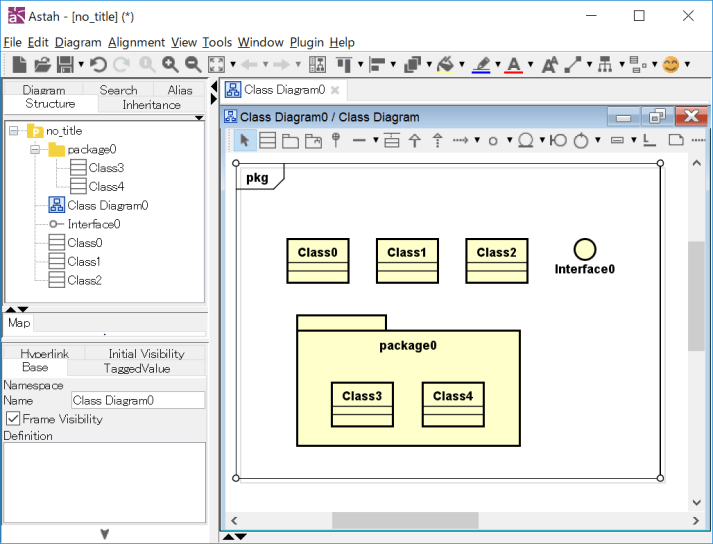Select the Class tool in diagram toolbar
Viewport: 713px width, 544px height.
point(268,140)
